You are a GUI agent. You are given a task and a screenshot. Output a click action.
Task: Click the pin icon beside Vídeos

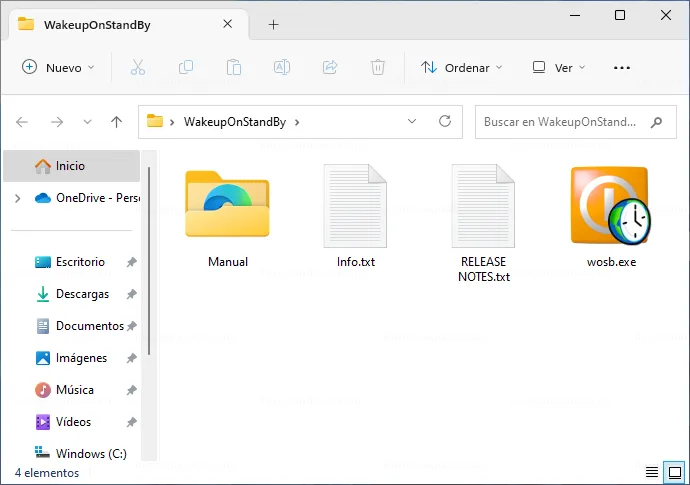132,422
